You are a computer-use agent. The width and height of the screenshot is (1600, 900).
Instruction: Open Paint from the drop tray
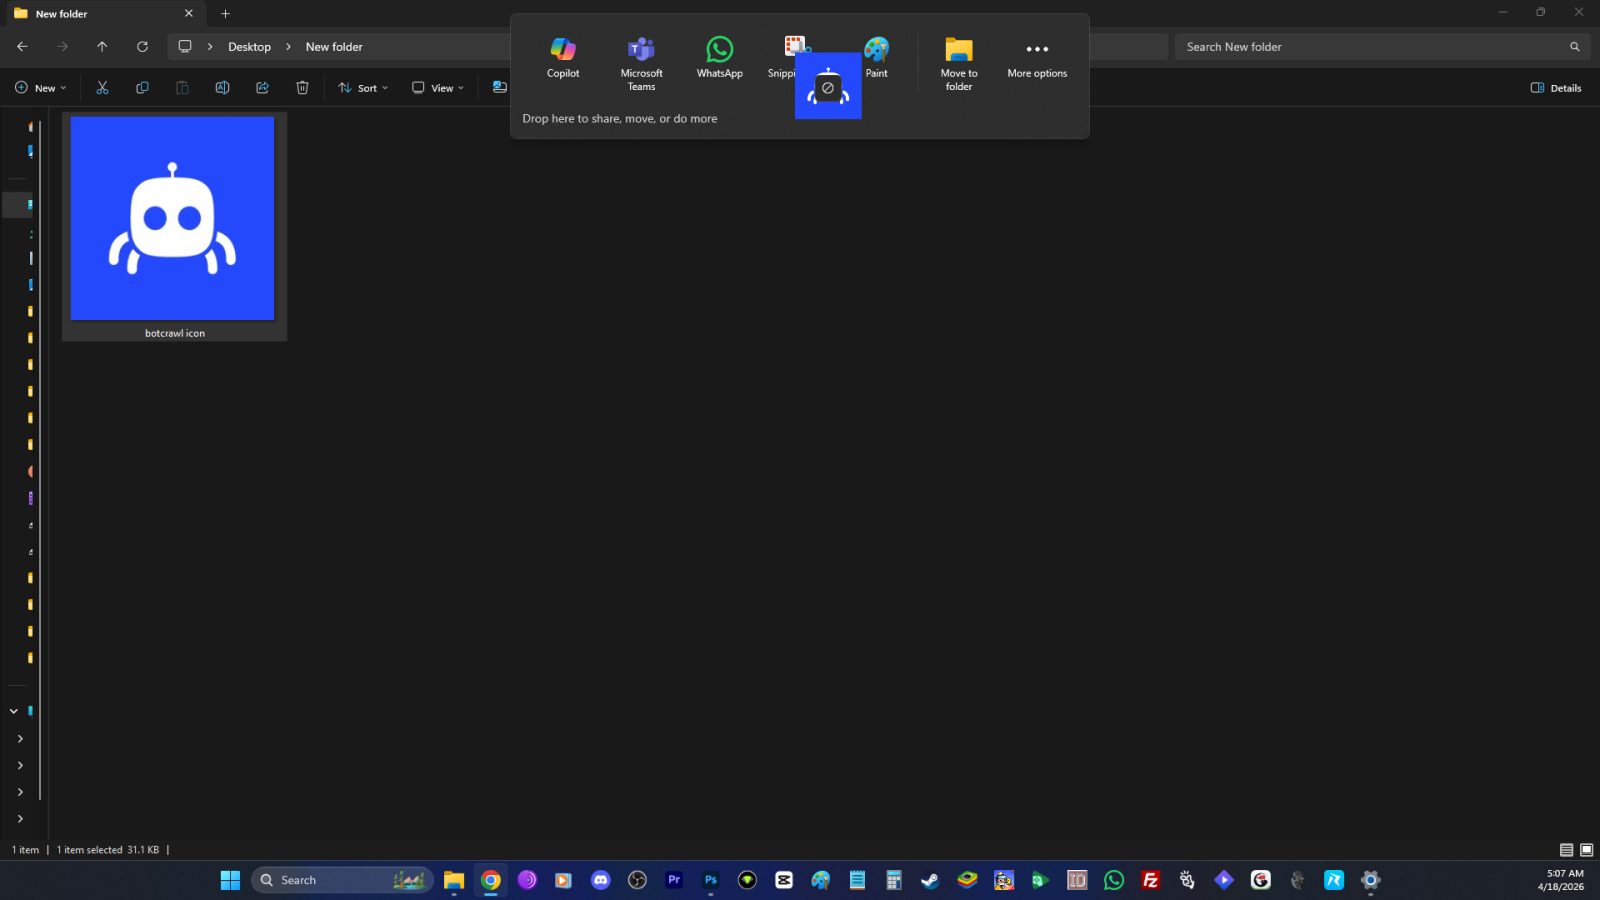pos(877,49)
